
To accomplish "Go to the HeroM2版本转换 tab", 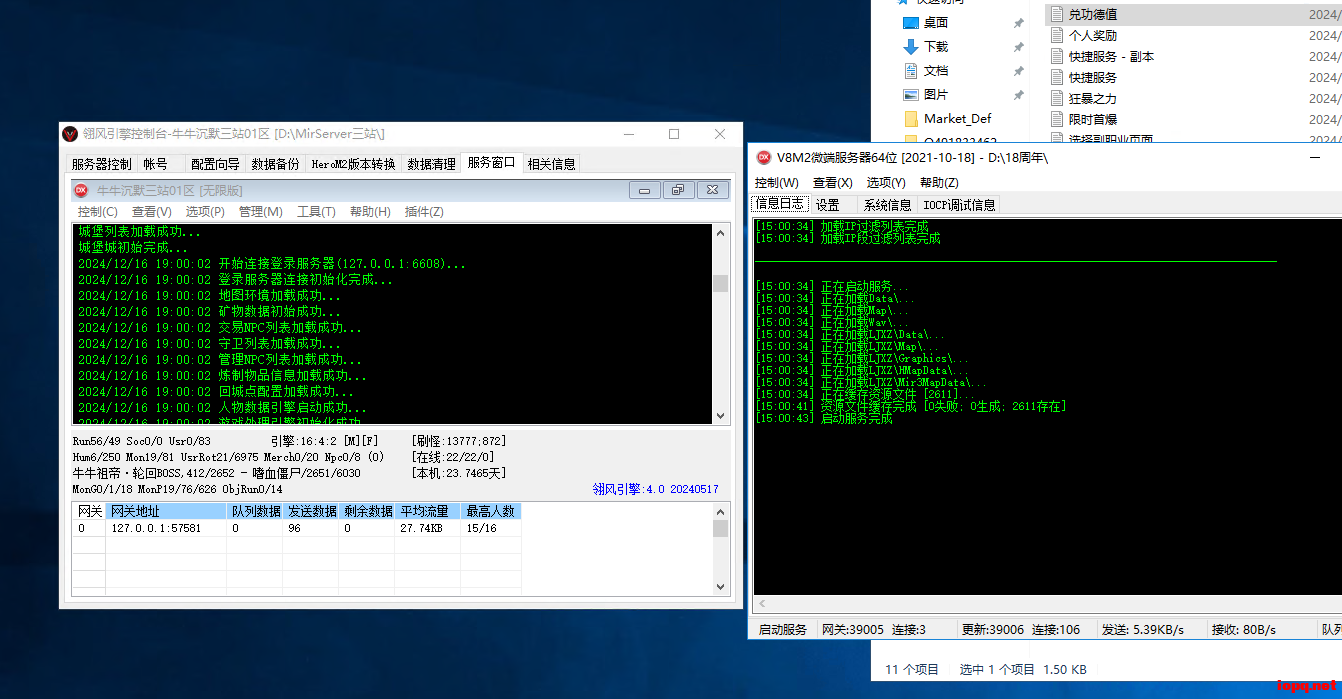I will point(353,164).
